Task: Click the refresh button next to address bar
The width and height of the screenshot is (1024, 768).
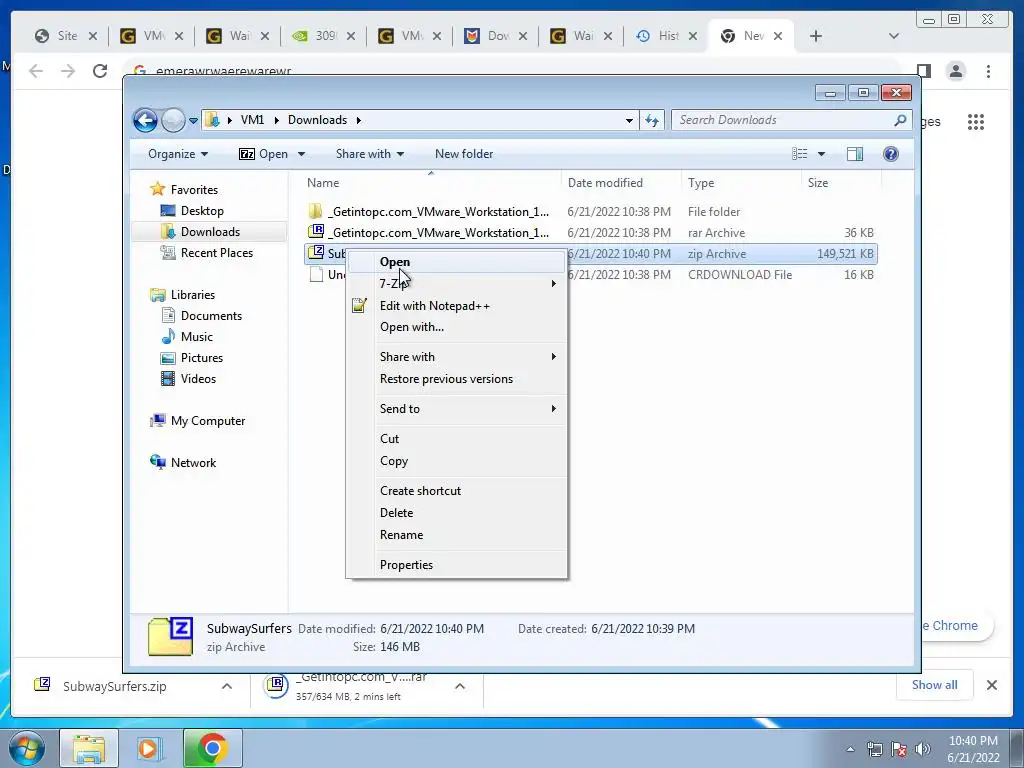Action: pyautogui.click(x=652, y=120)
